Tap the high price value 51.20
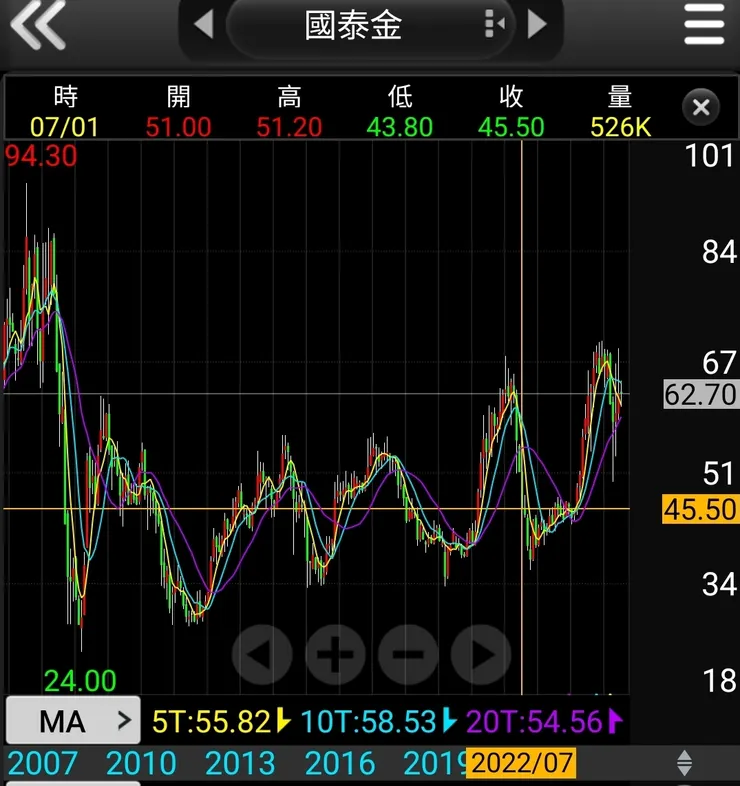Image resolution: width=740 pixels, height=786 pixels. pos(289,127)
